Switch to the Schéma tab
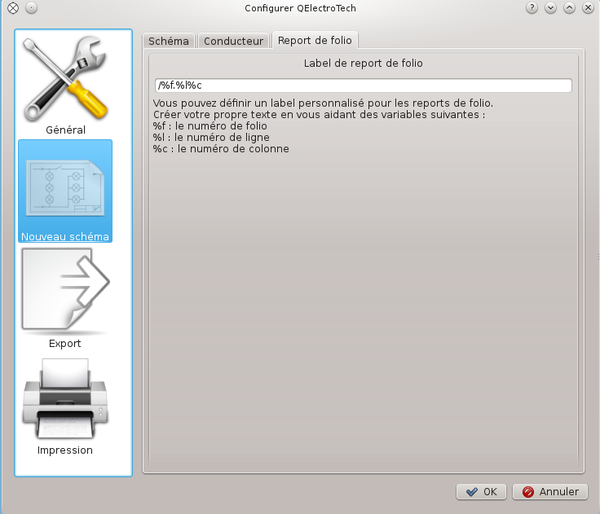 [x=168, y=41]
